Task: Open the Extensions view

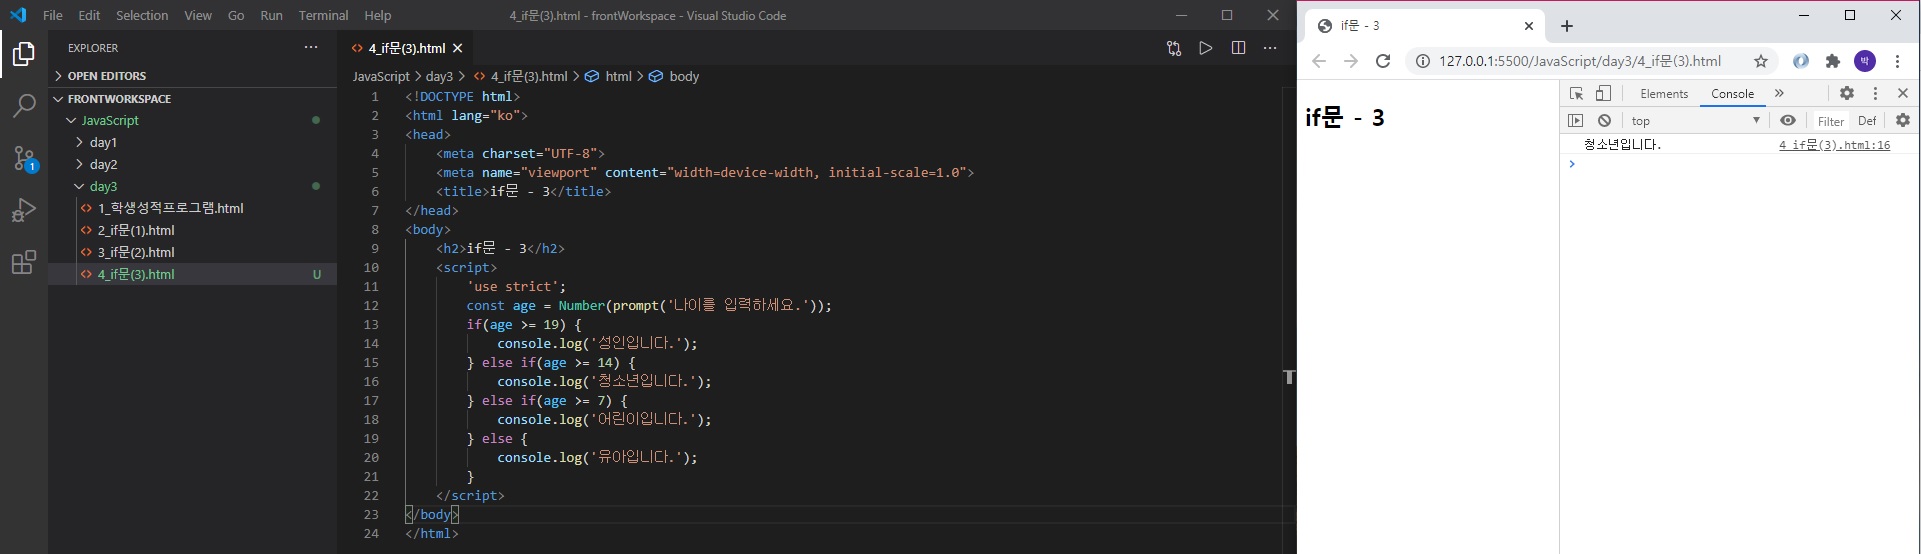Action: tap(24, 262)
